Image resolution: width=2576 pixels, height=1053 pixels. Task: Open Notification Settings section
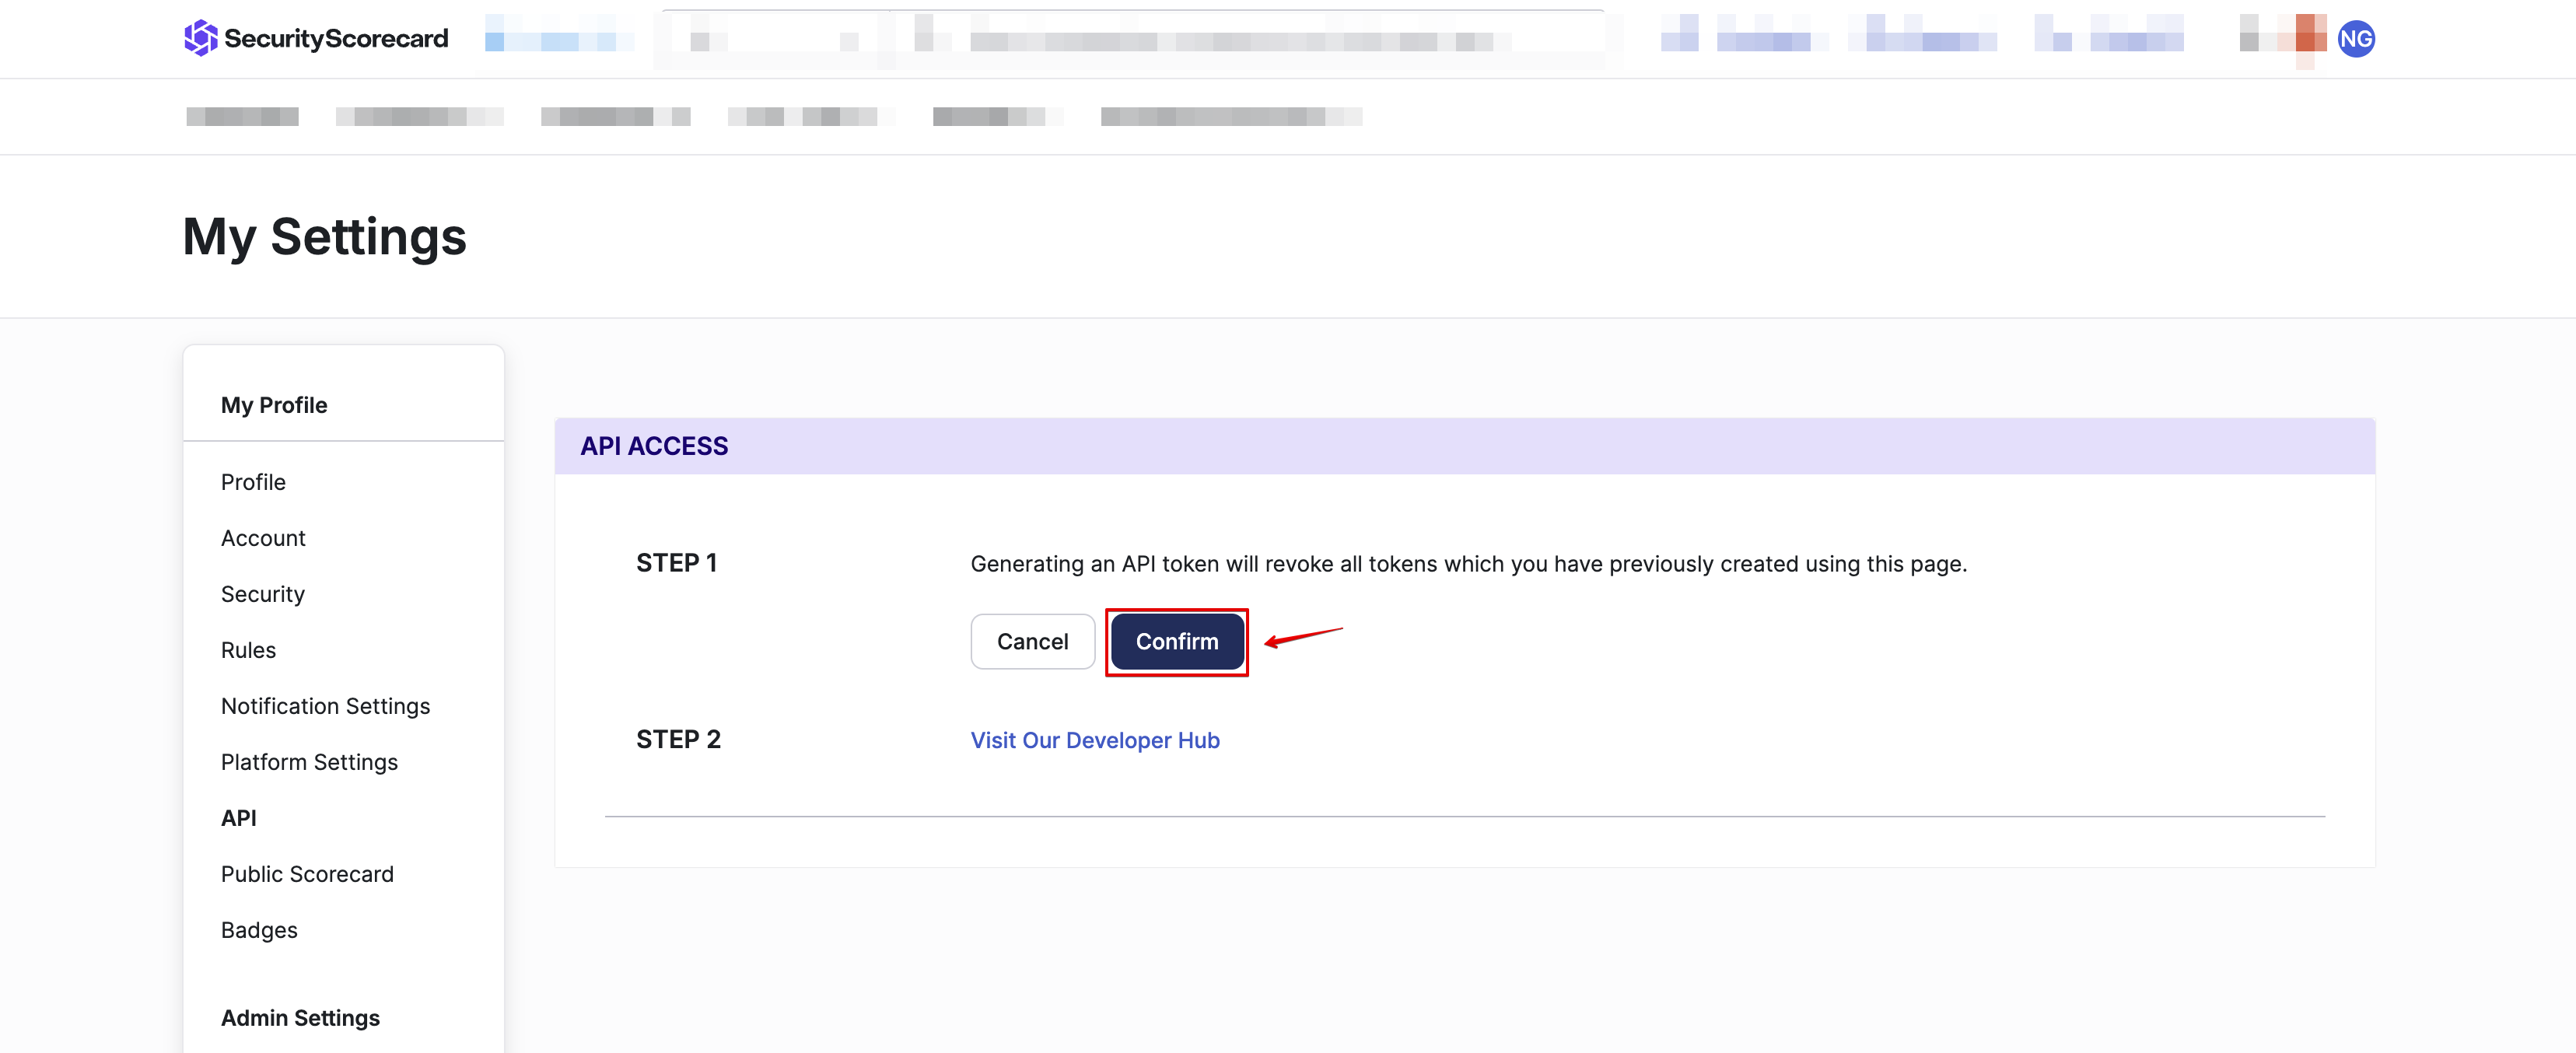(325, 705)
